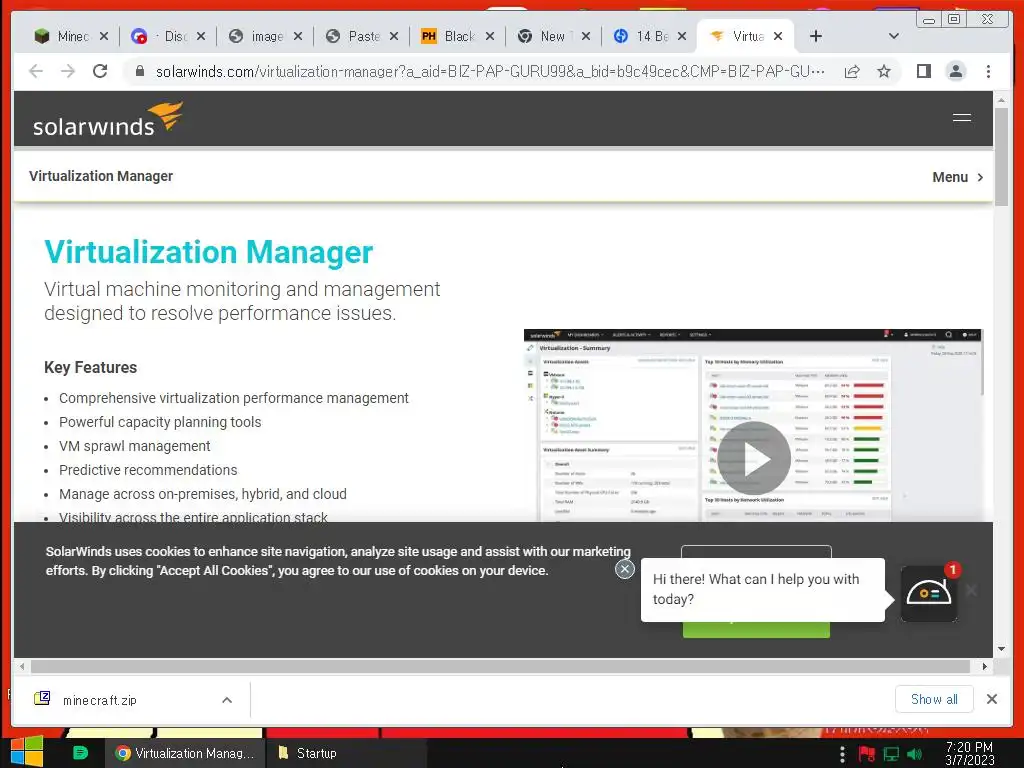Open the network tray icon

click(x=891, y=754)
